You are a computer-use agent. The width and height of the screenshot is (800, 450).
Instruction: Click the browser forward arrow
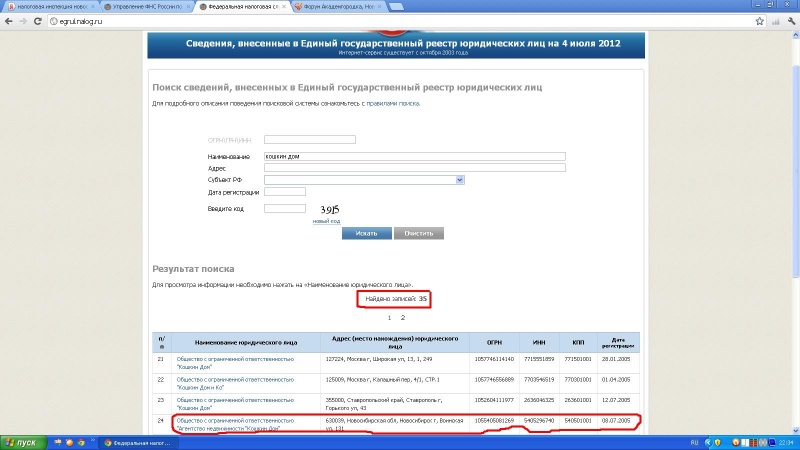[23, 21]
